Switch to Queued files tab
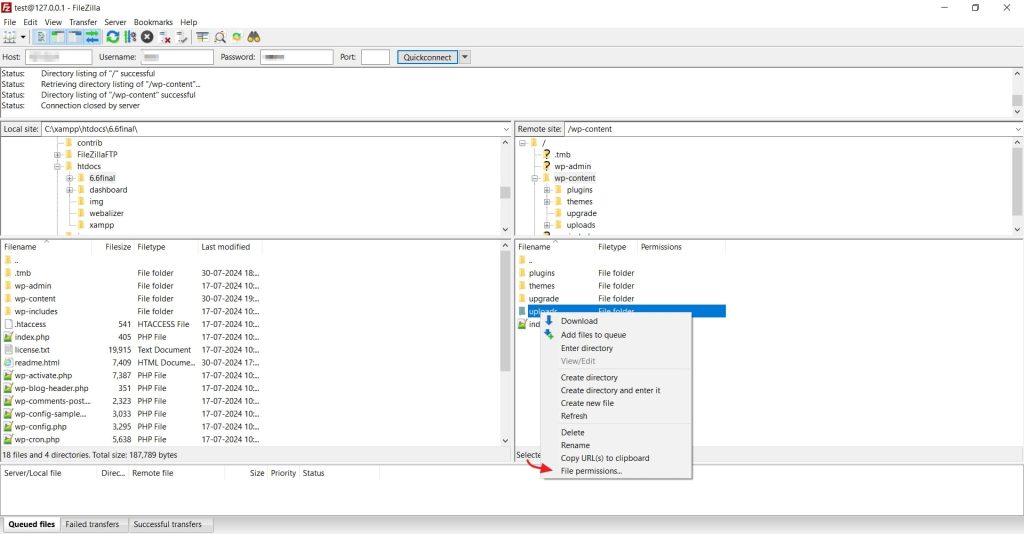Viewport: 1024px width, 534px height. [x=31, y=524]
